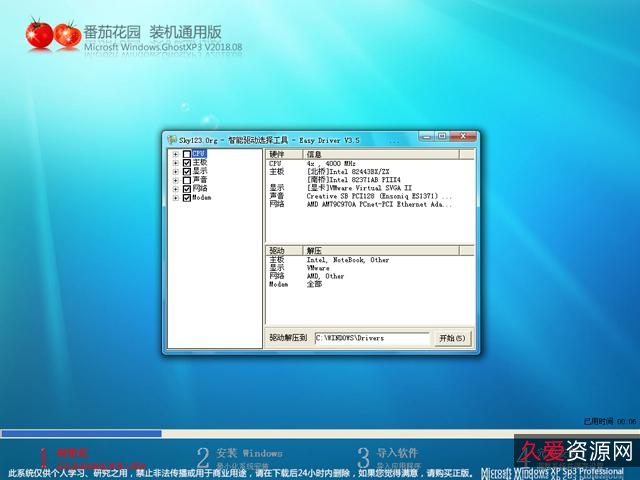
Task: Select the Intel 82443BX/ZX north bridge row
Action: (369, 171)
